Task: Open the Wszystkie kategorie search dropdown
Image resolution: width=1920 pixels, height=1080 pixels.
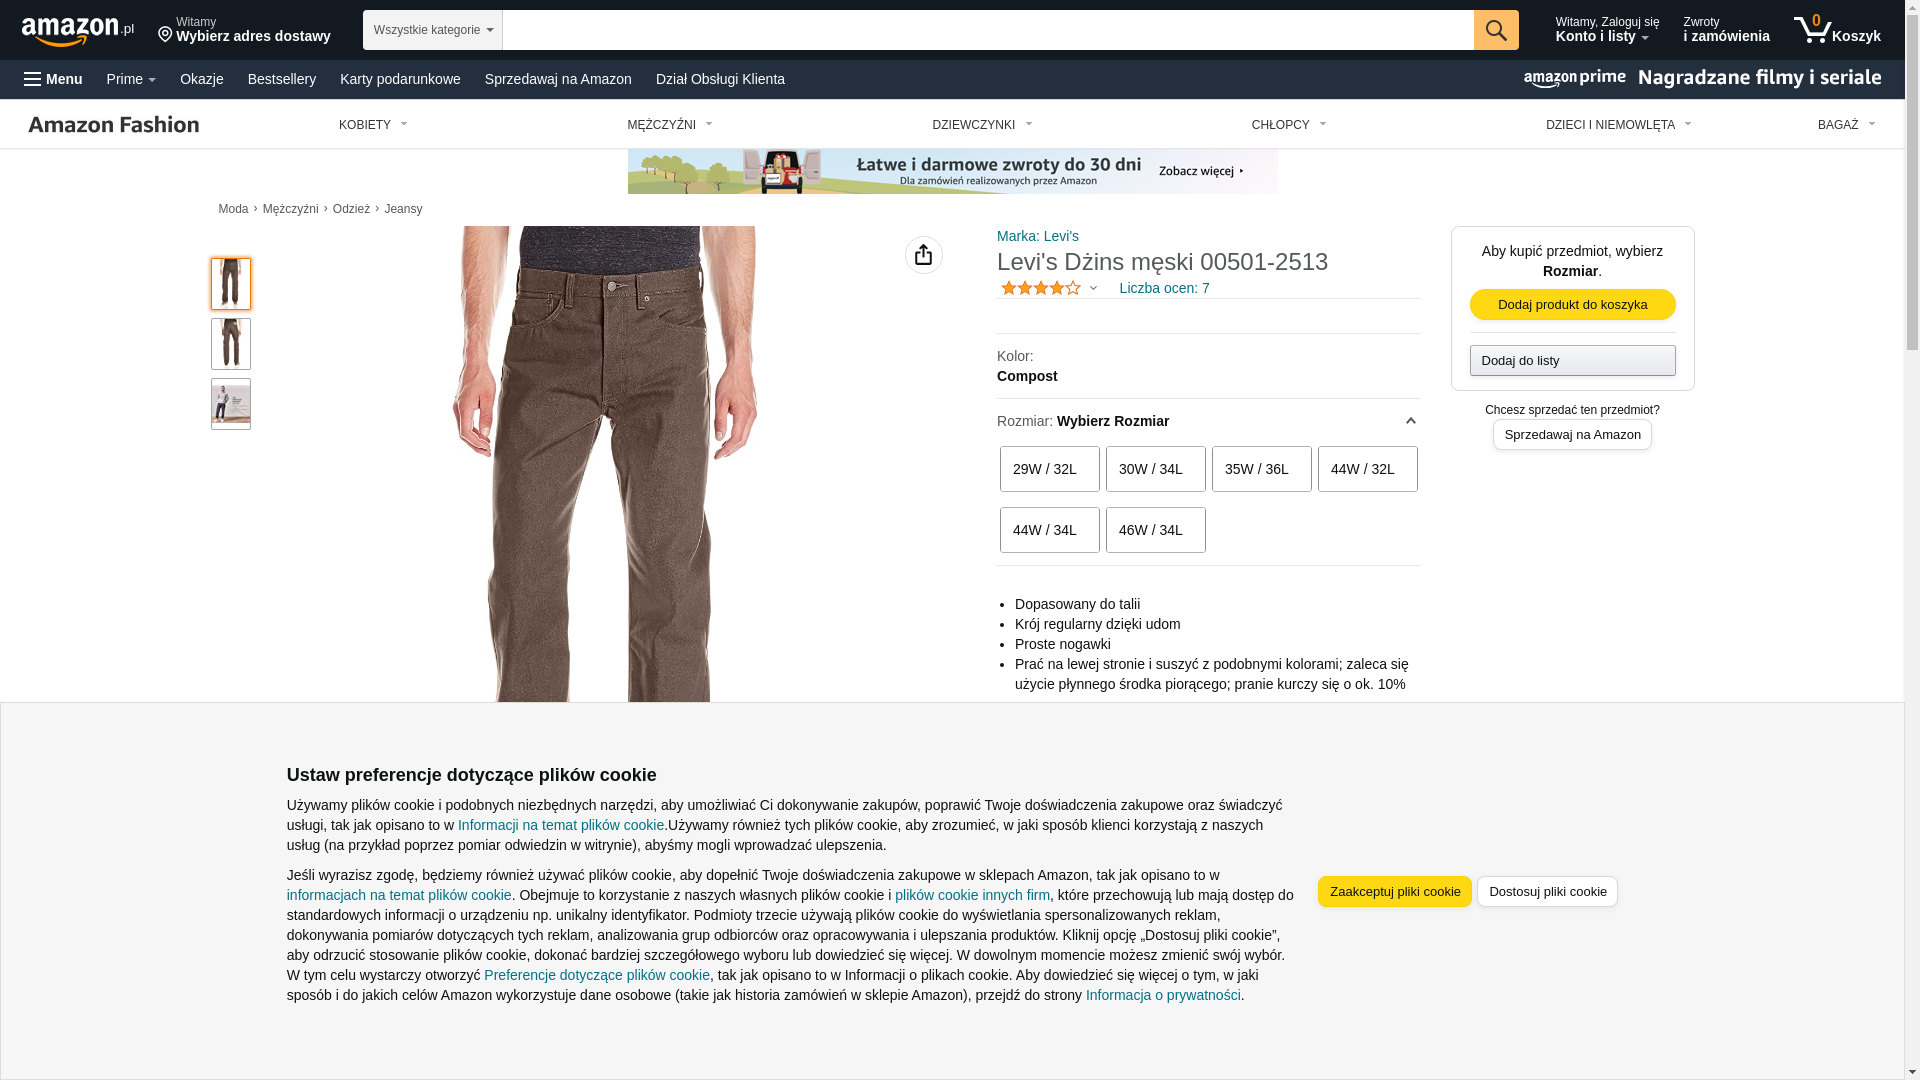Action: coord(433,30)
